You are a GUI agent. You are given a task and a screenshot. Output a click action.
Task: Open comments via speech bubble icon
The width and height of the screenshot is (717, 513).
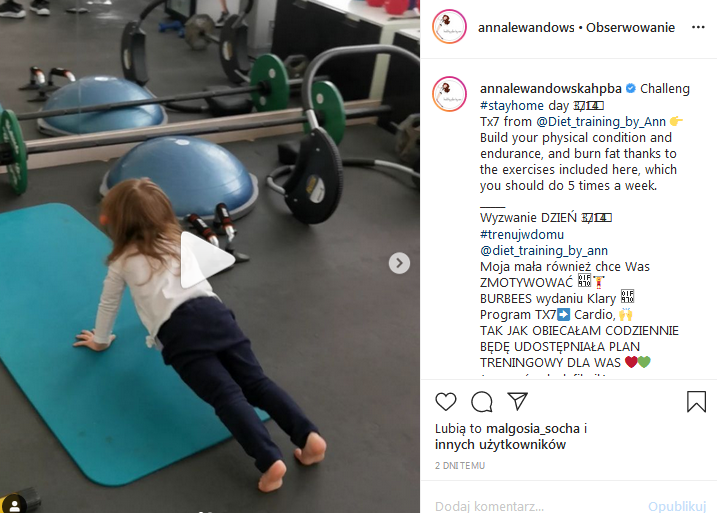(482, 401)
